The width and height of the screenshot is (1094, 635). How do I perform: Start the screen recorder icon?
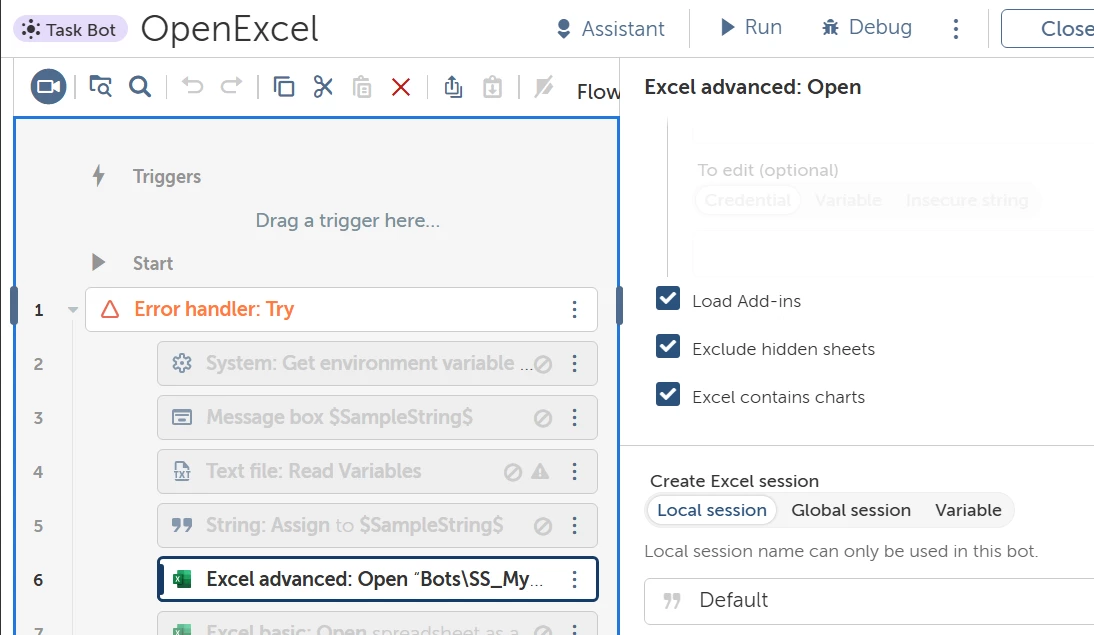(48, 87)
